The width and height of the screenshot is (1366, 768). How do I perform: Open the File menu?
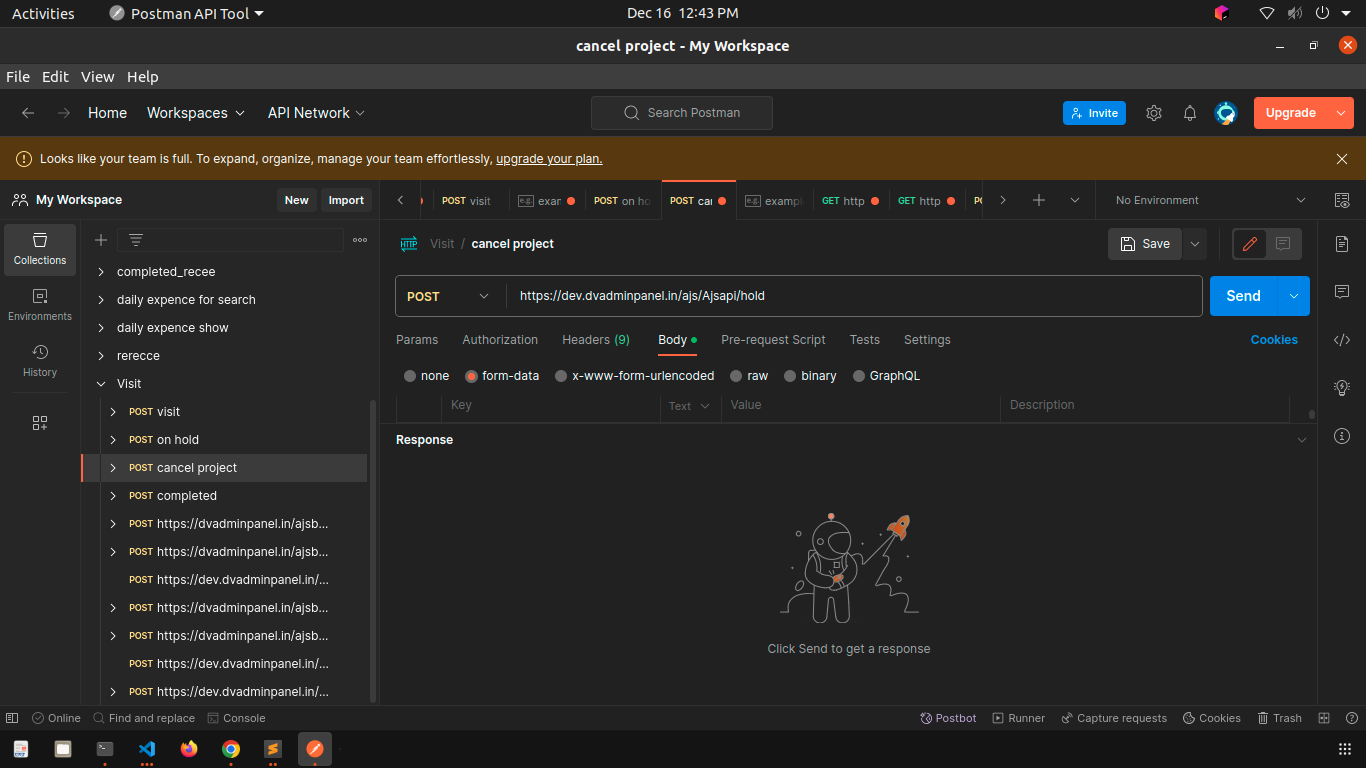click(18, 77)
